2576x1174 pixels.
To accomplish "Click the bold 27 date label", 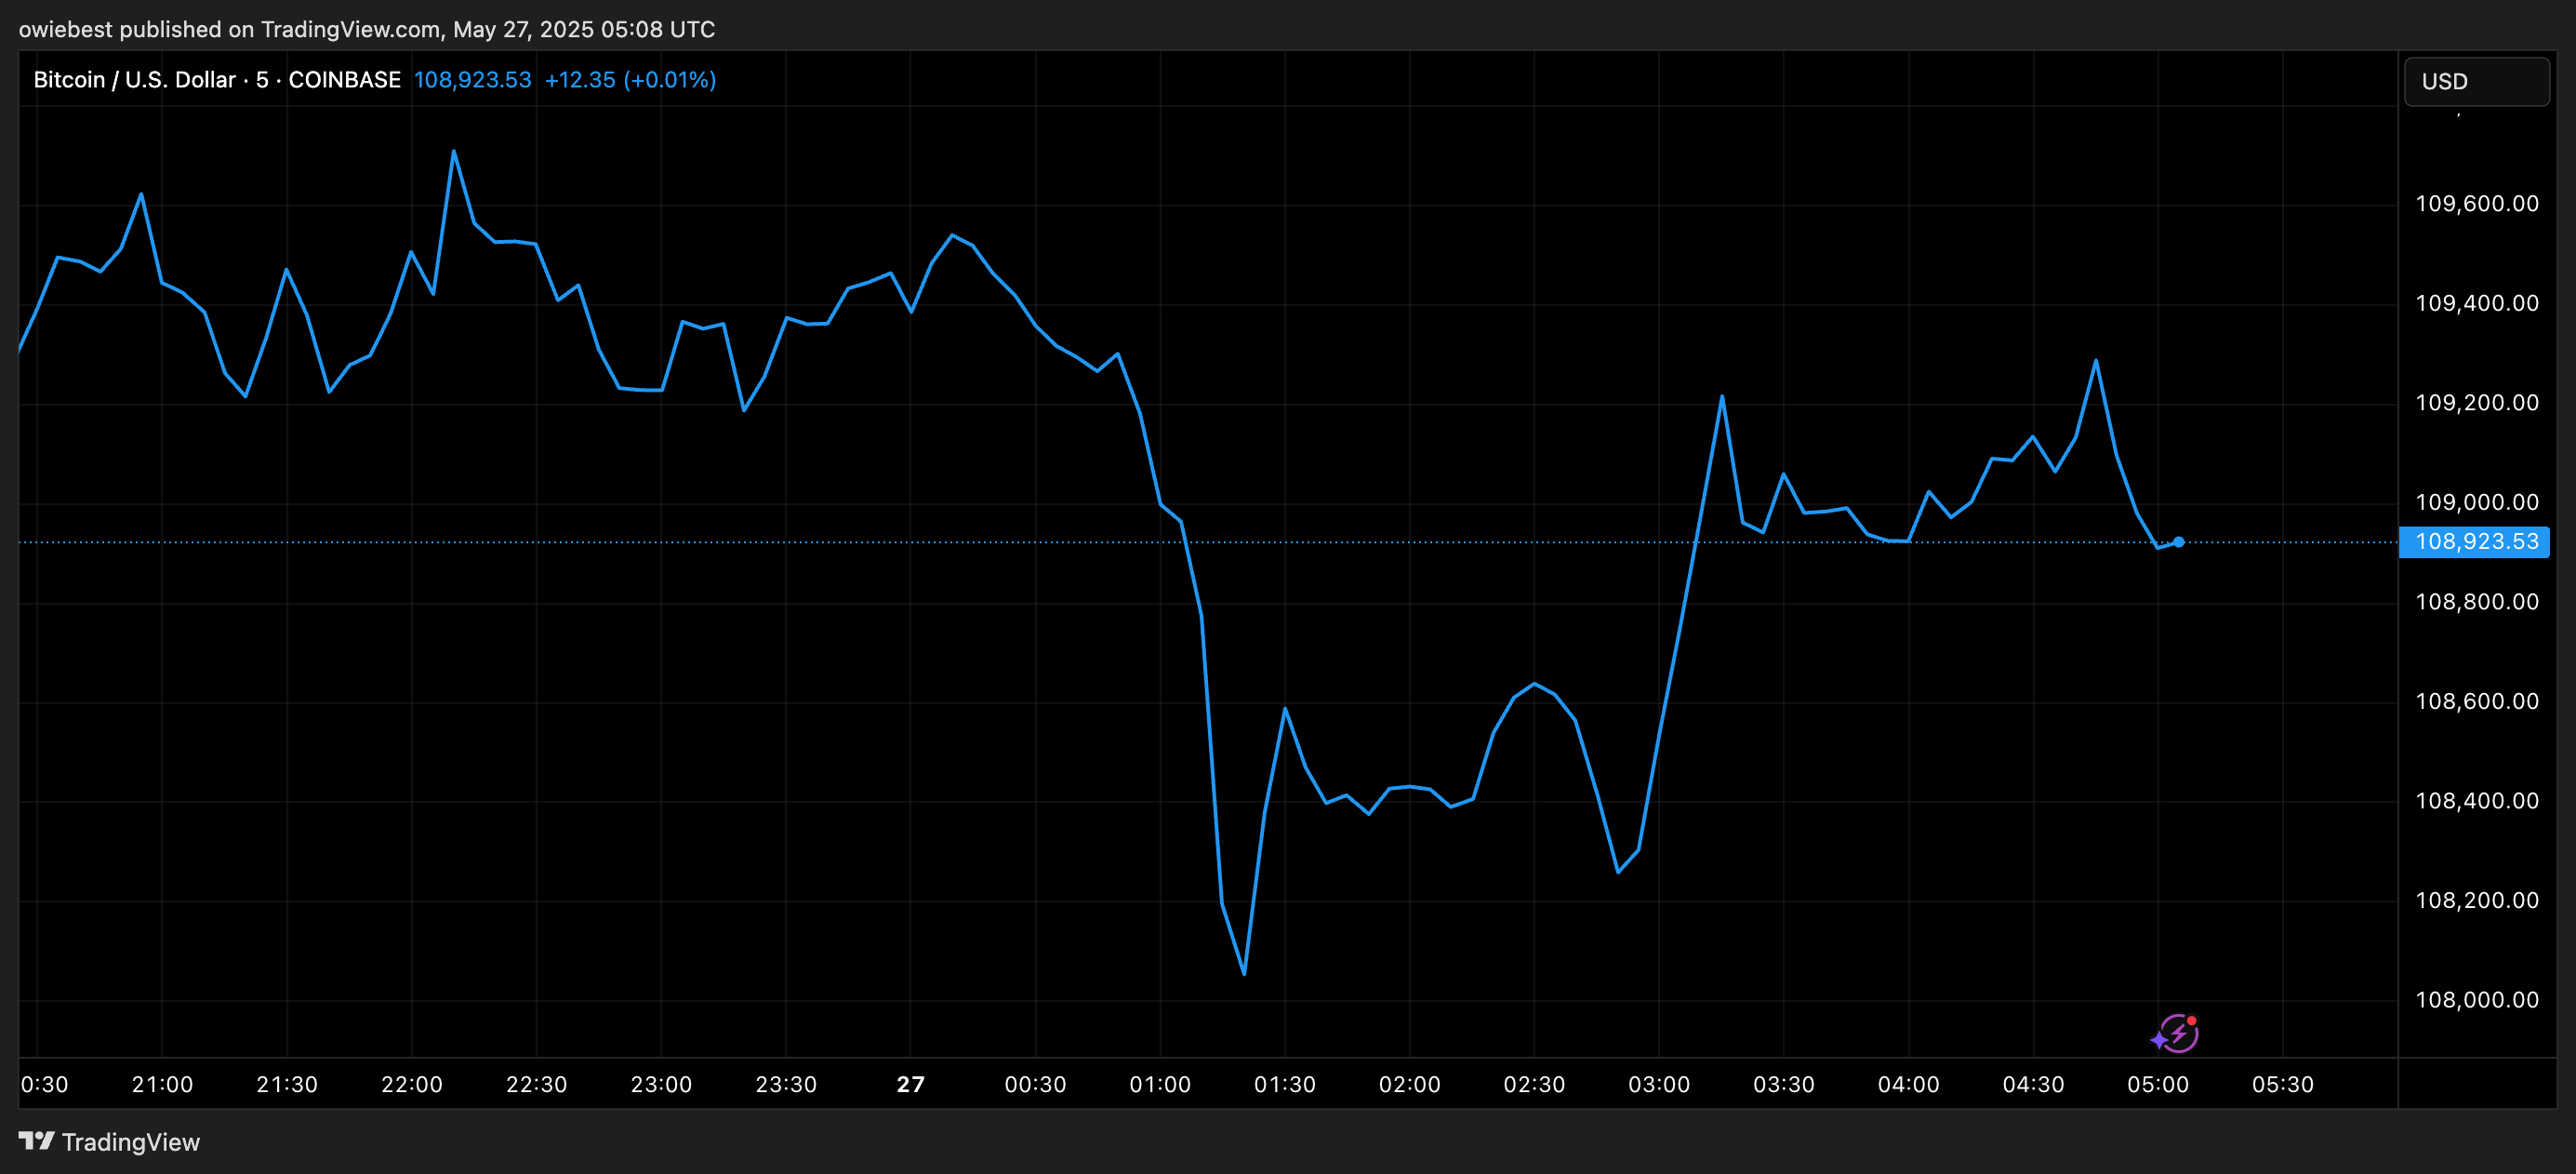I will (x=911, y=1085).
